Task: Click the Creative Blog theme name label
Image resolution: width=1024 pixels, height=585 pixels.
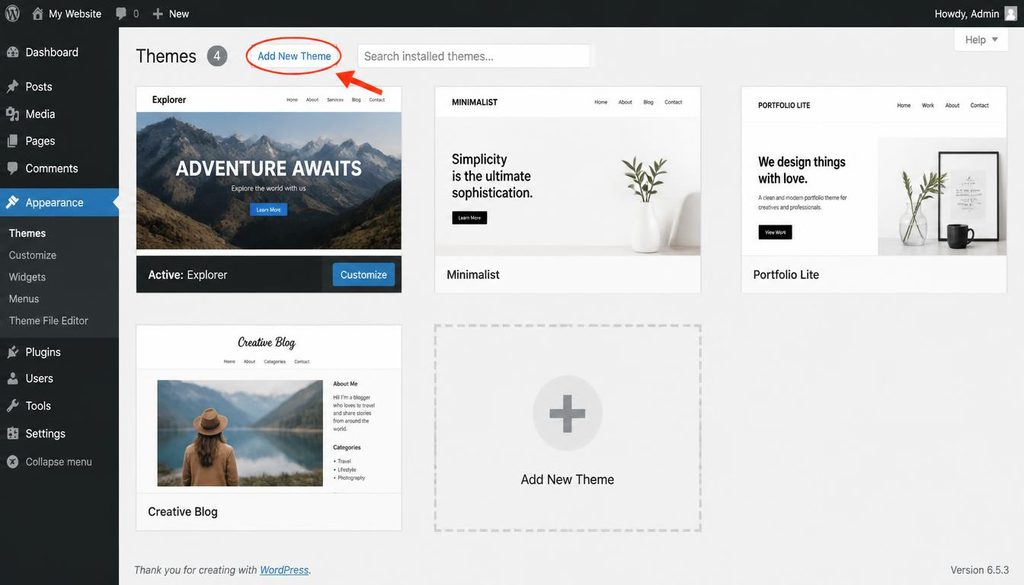Action: pyautogui.click(x=183, y=512)
